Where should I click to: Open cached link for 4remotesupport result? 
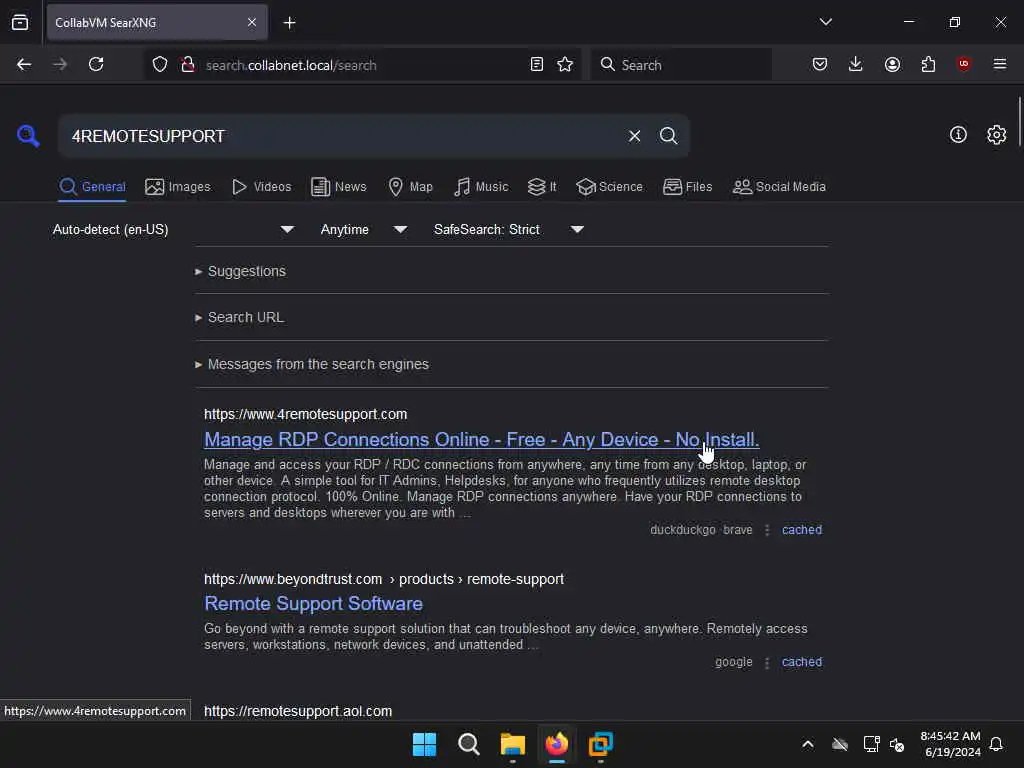tap(802, 530)
